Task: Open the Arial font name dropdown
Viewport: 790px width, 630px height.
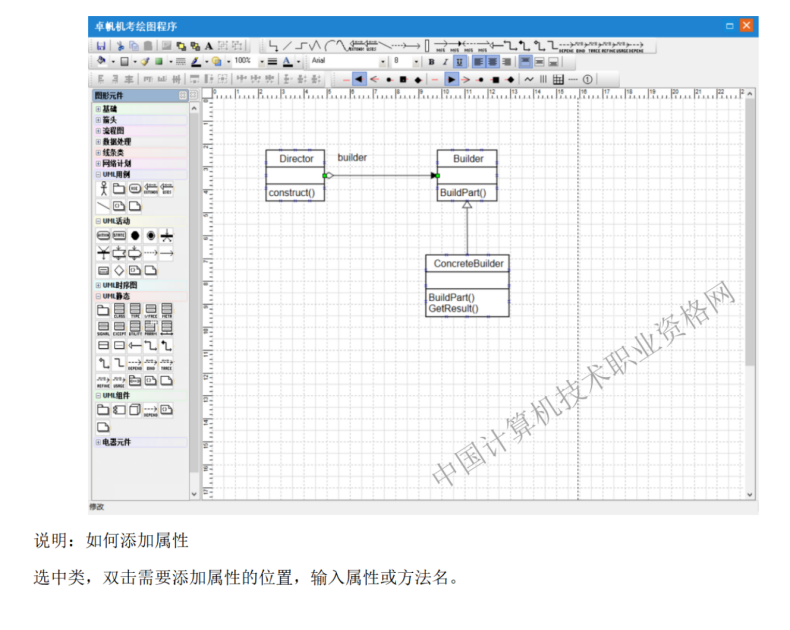Action: click(x=383, y=62)
